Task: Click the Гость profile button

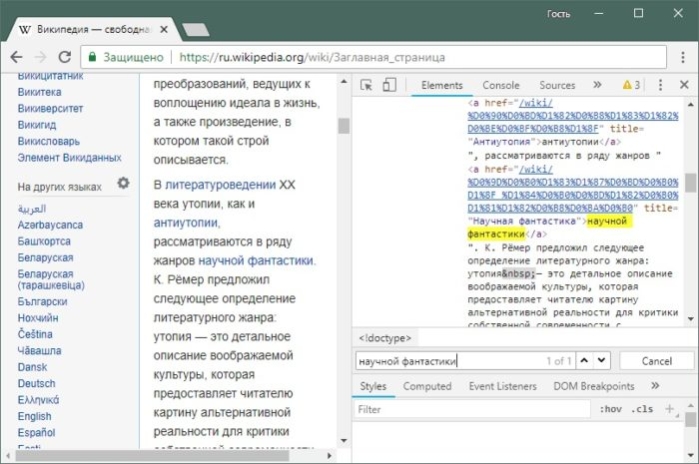Action: (x=559, y=14)
